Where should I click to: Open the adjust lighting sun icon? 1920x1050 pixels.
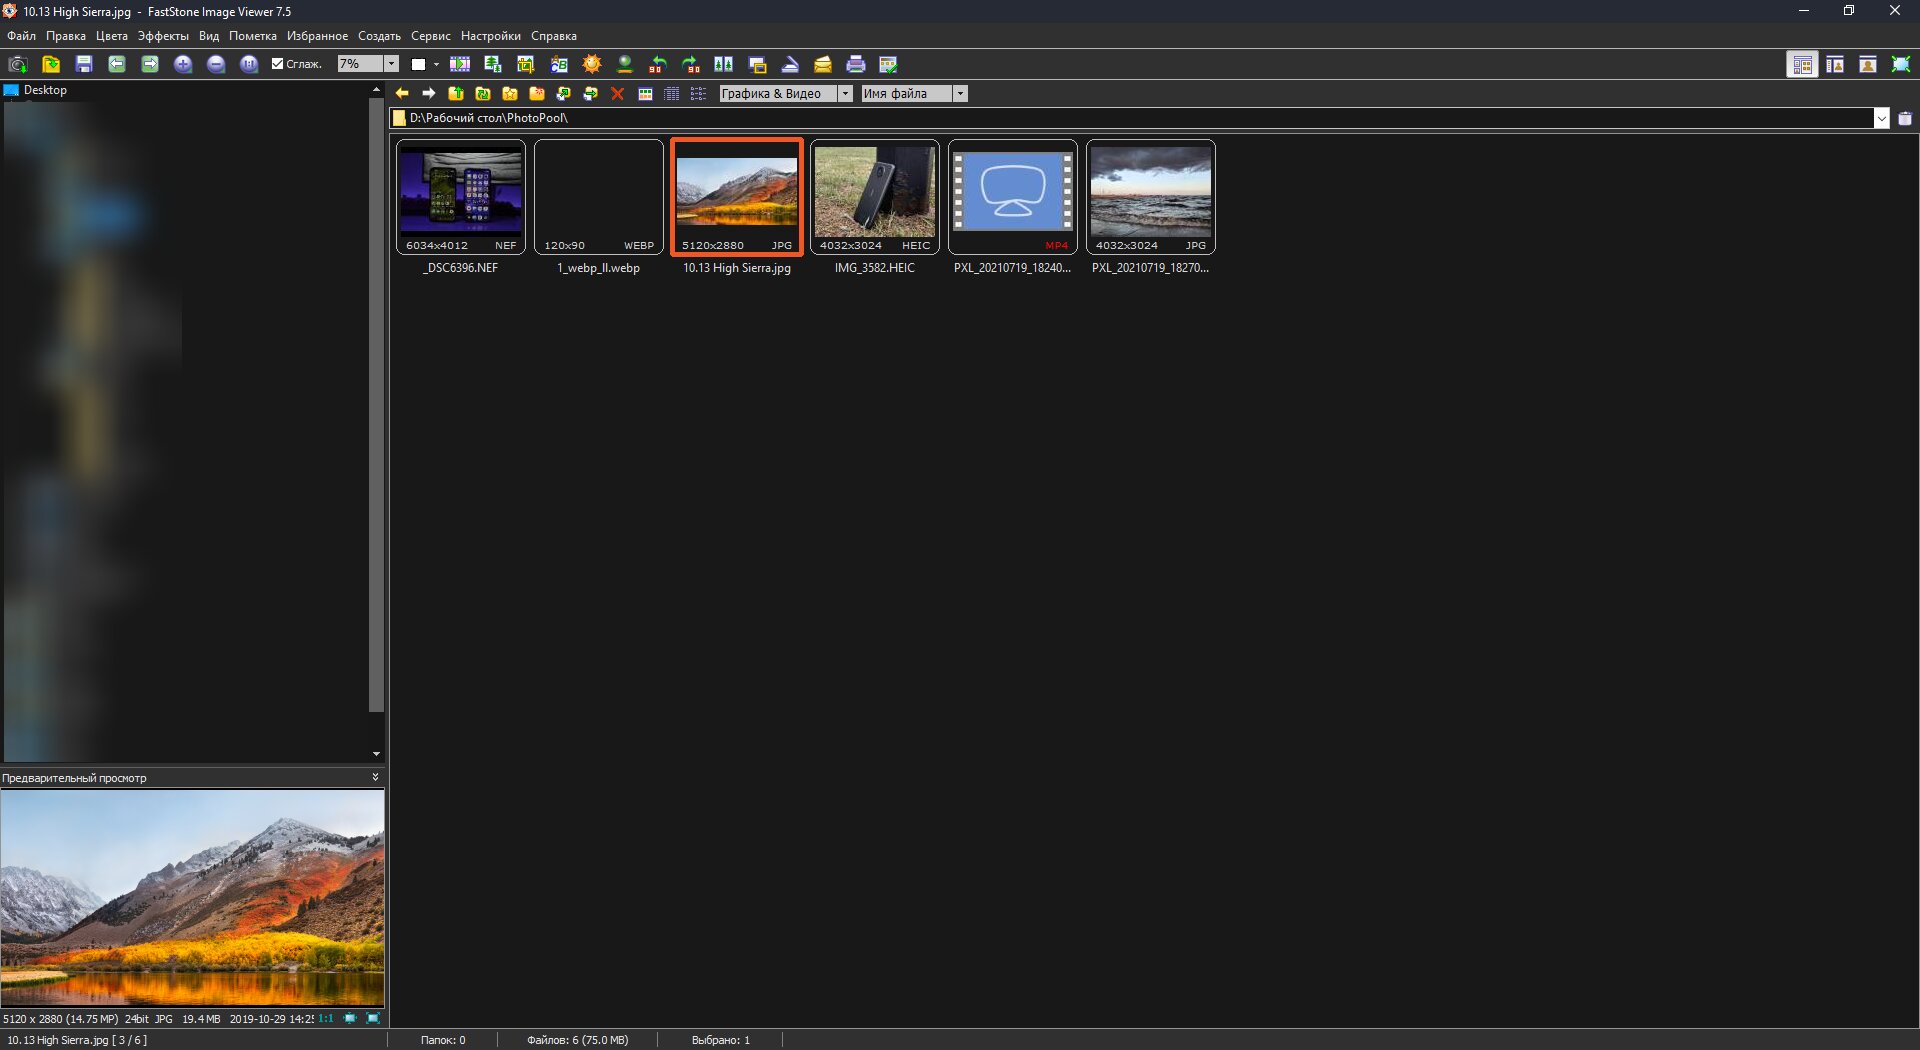[x=592, y=64]
